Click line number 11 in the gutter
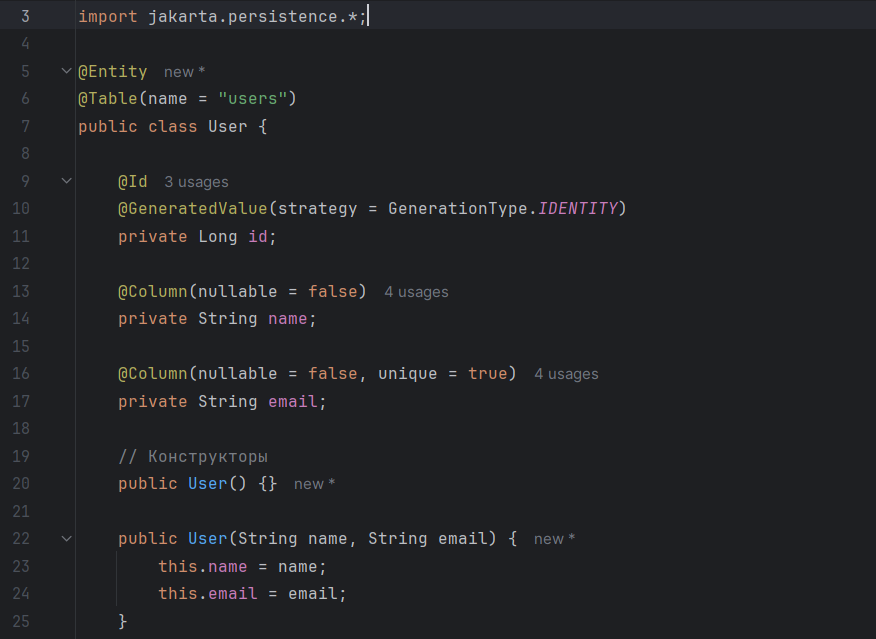Screen dimensions: 876x639 (21, 236)
